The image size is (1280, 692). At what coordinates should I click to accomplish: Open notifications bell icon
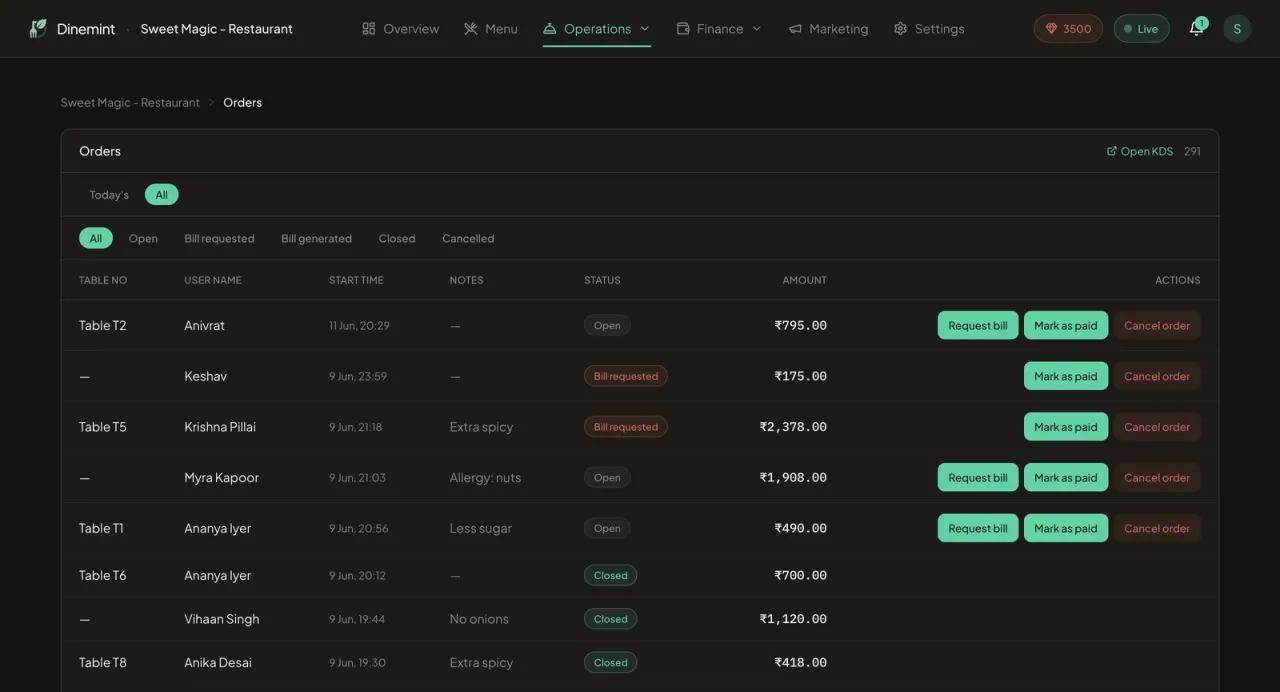coord(1196,28)
